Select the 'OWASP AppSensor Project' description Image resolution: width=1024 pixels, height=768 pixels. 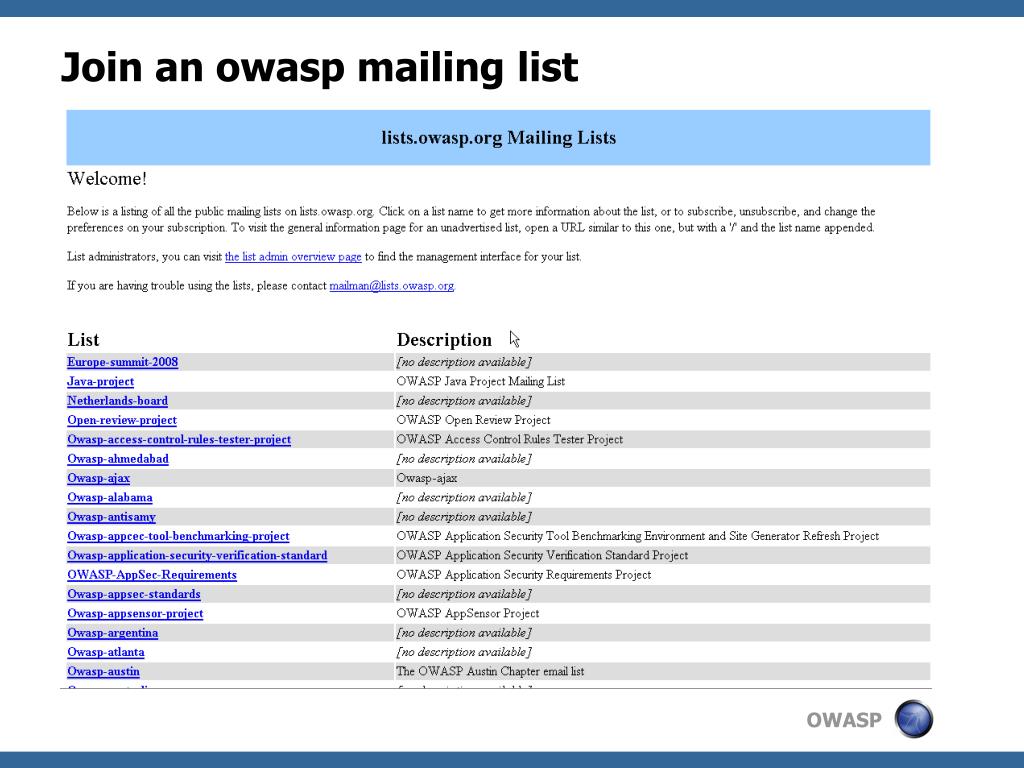point(468,614)
